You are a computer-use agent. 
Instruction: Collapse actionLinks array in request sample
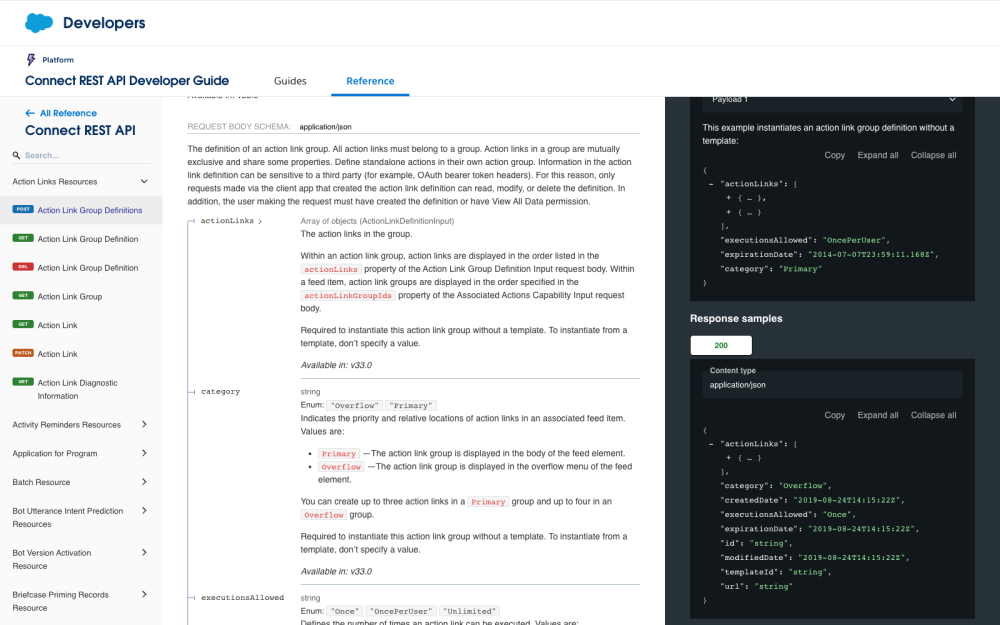pyautogui.click(x=711, y=184)
